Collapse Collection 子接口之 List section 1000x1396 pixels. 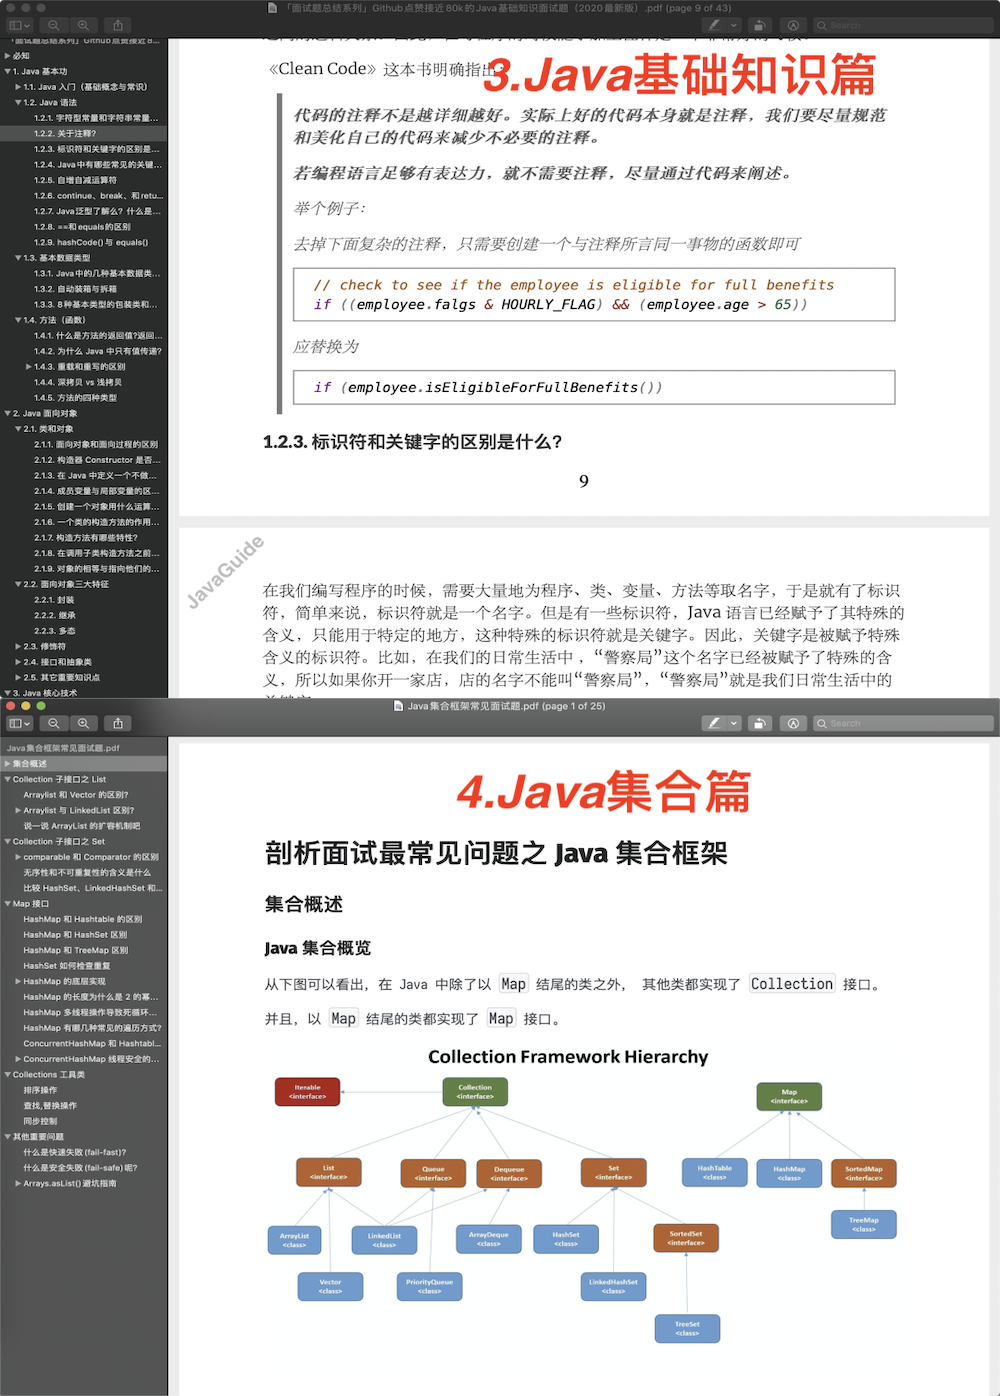click(x=8, y=779)
